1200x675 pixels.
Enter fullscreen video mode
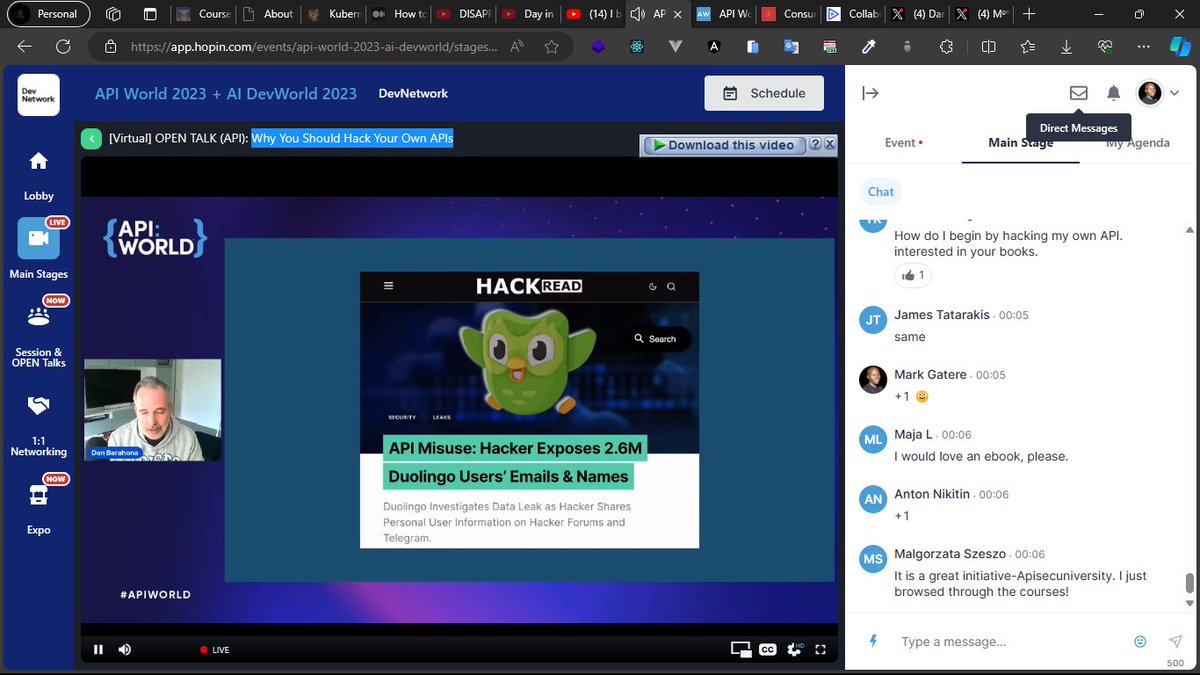click(821, 649)
